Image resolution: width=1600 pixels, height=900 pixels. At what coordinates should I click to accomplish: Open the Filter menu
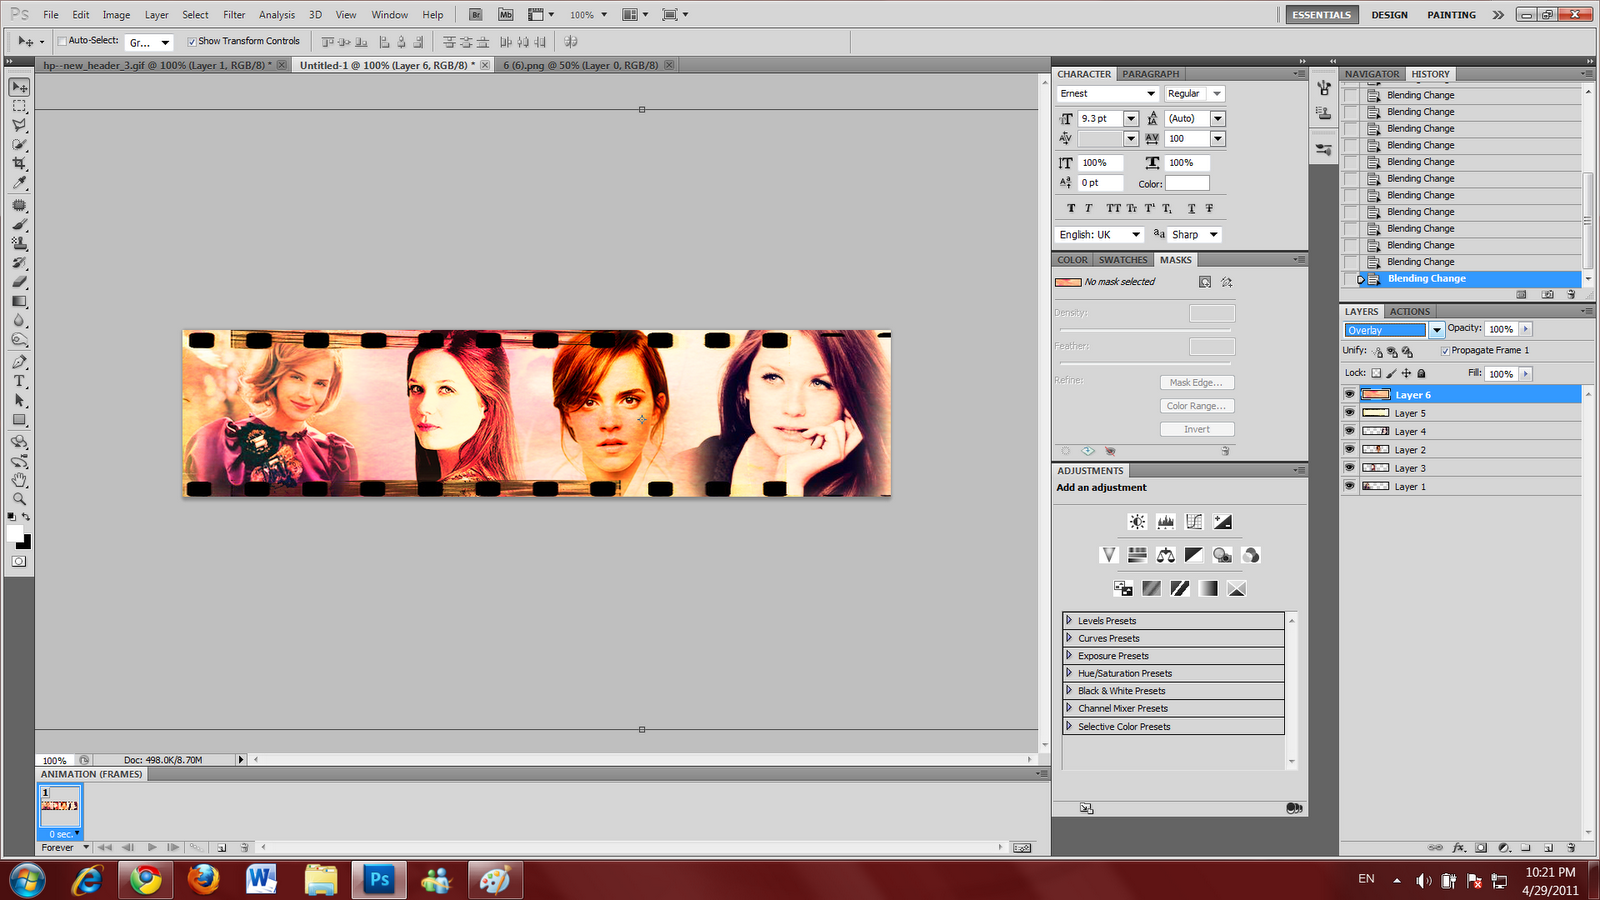point(234,15)
